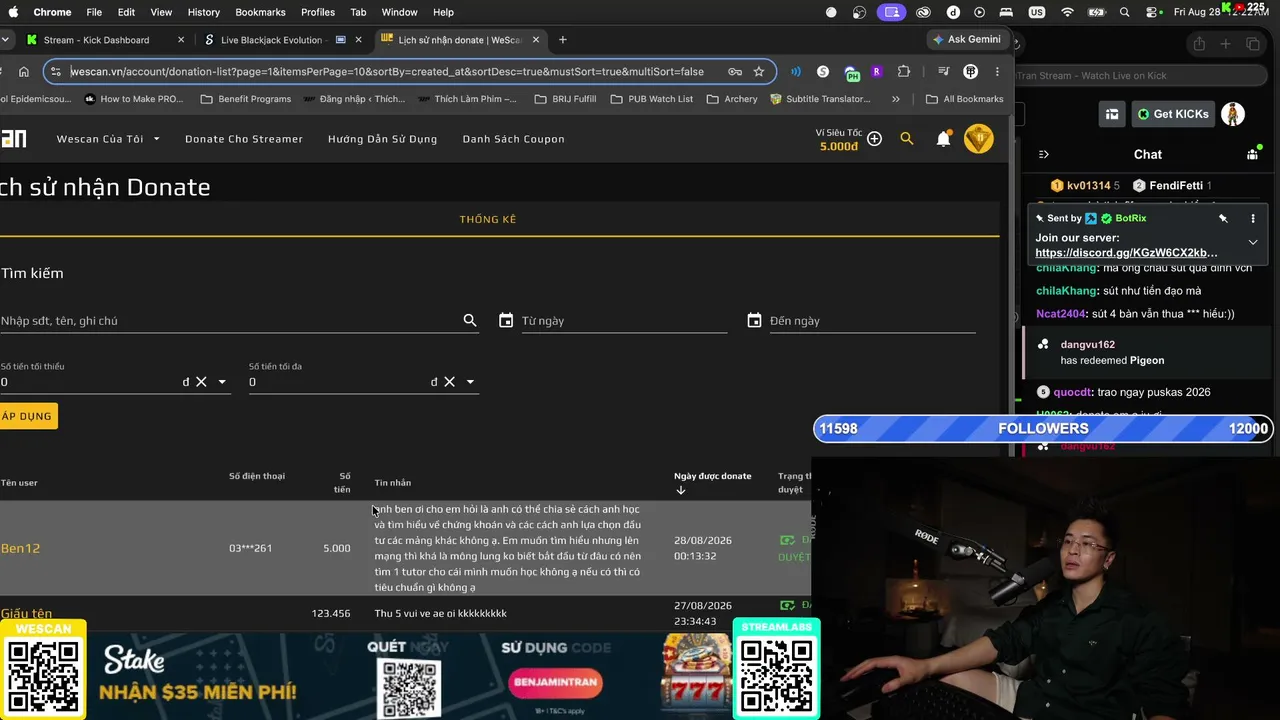Click the magnifier icon in the search field
This screenshot has width=1280, height=720.
(x=470, y=320)
